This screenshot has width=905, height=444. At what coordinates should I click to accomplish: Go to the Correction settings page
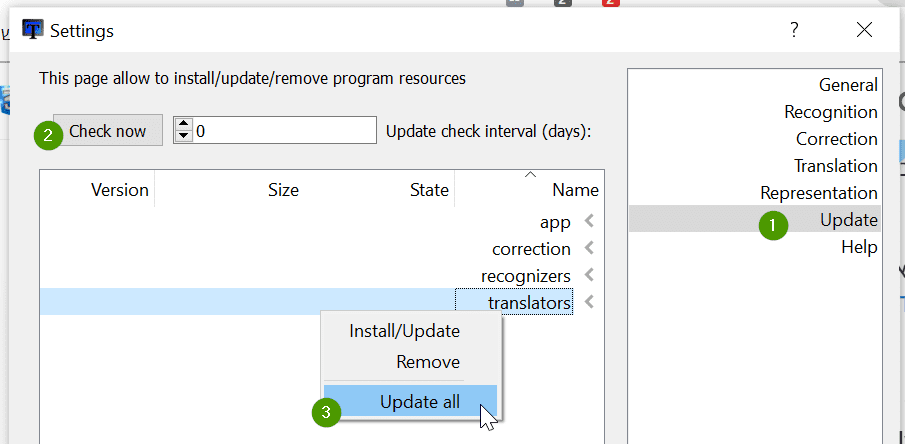pyautogui.click(x=836, y=139)
